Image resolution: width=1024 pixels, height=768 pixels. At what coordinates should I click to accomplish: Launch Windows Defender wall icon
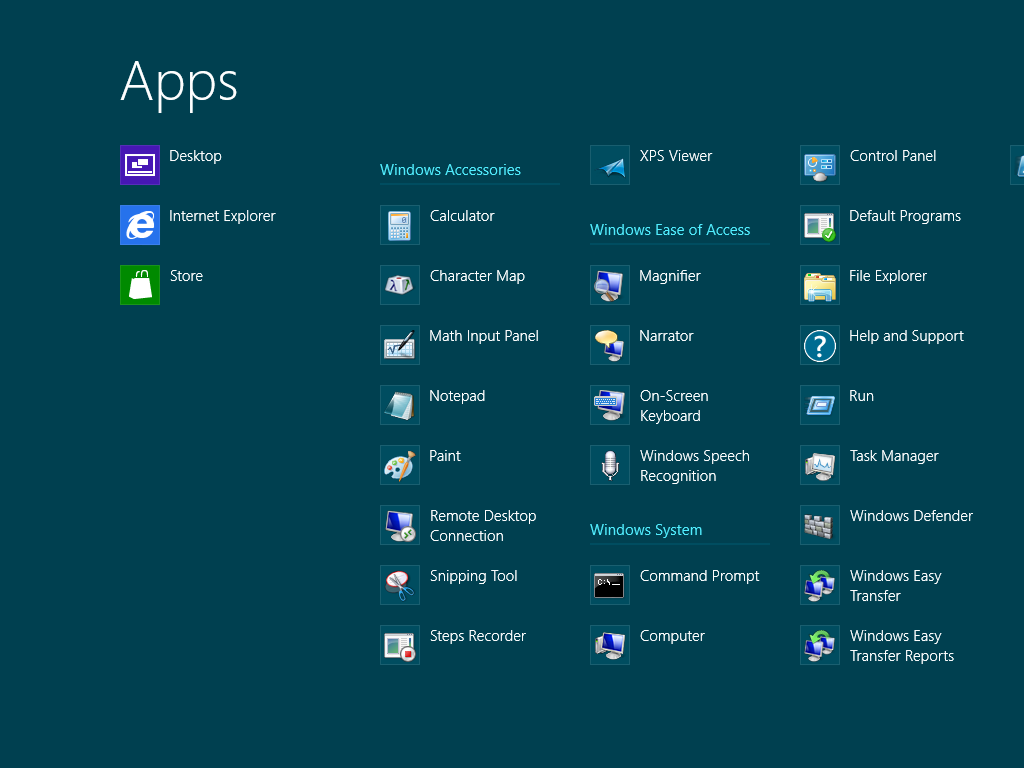tap(820, 525)
